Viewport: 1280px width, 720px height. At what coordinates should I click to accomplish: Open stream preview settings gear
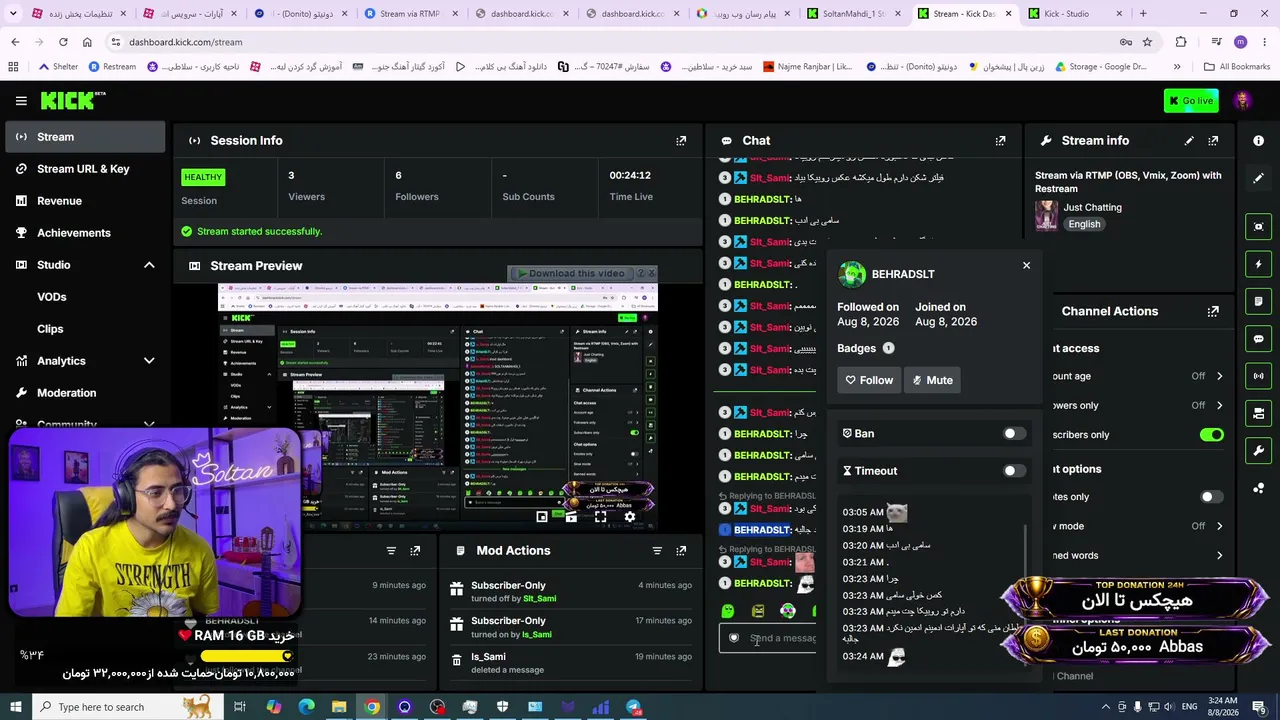click(x=629, y=517)
